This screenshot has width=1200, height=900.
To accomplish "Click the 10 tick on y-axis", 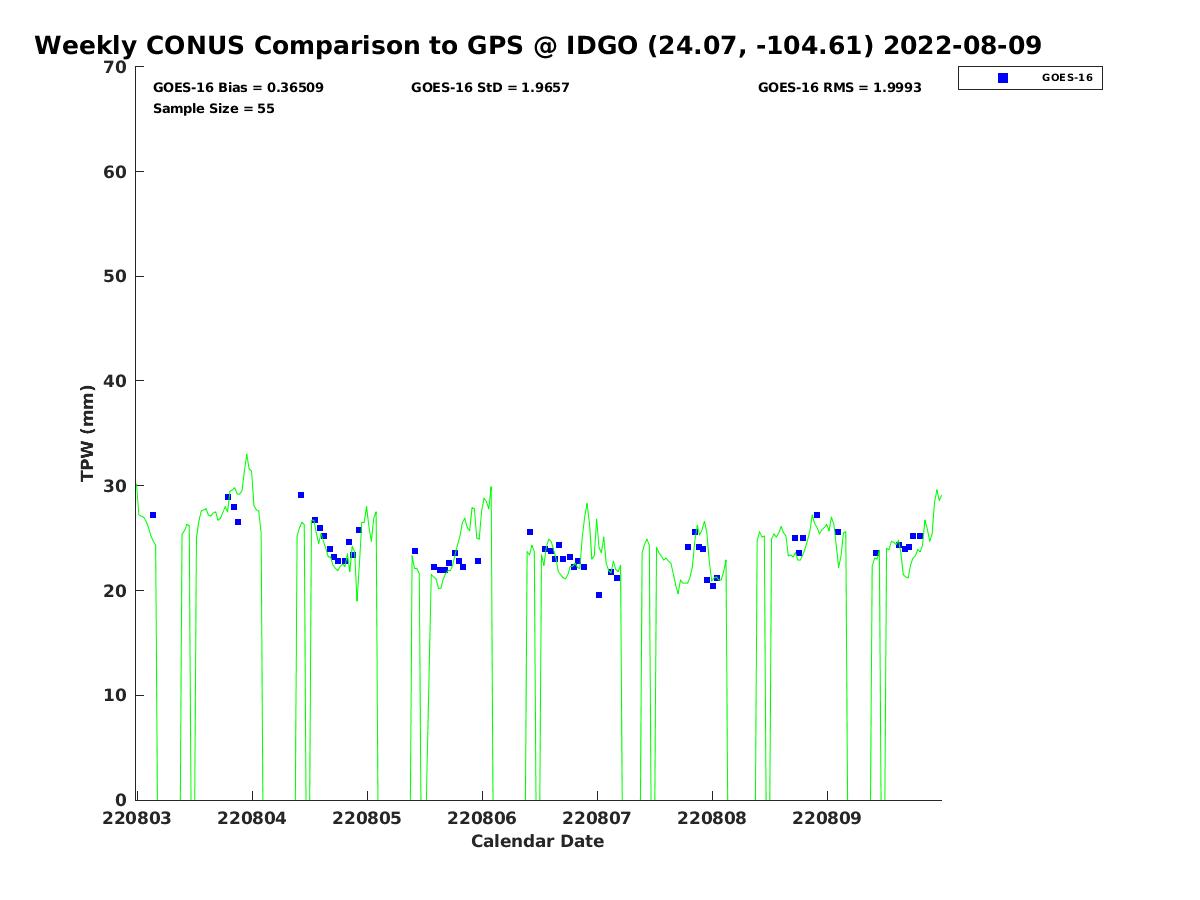I will [116, 696].
